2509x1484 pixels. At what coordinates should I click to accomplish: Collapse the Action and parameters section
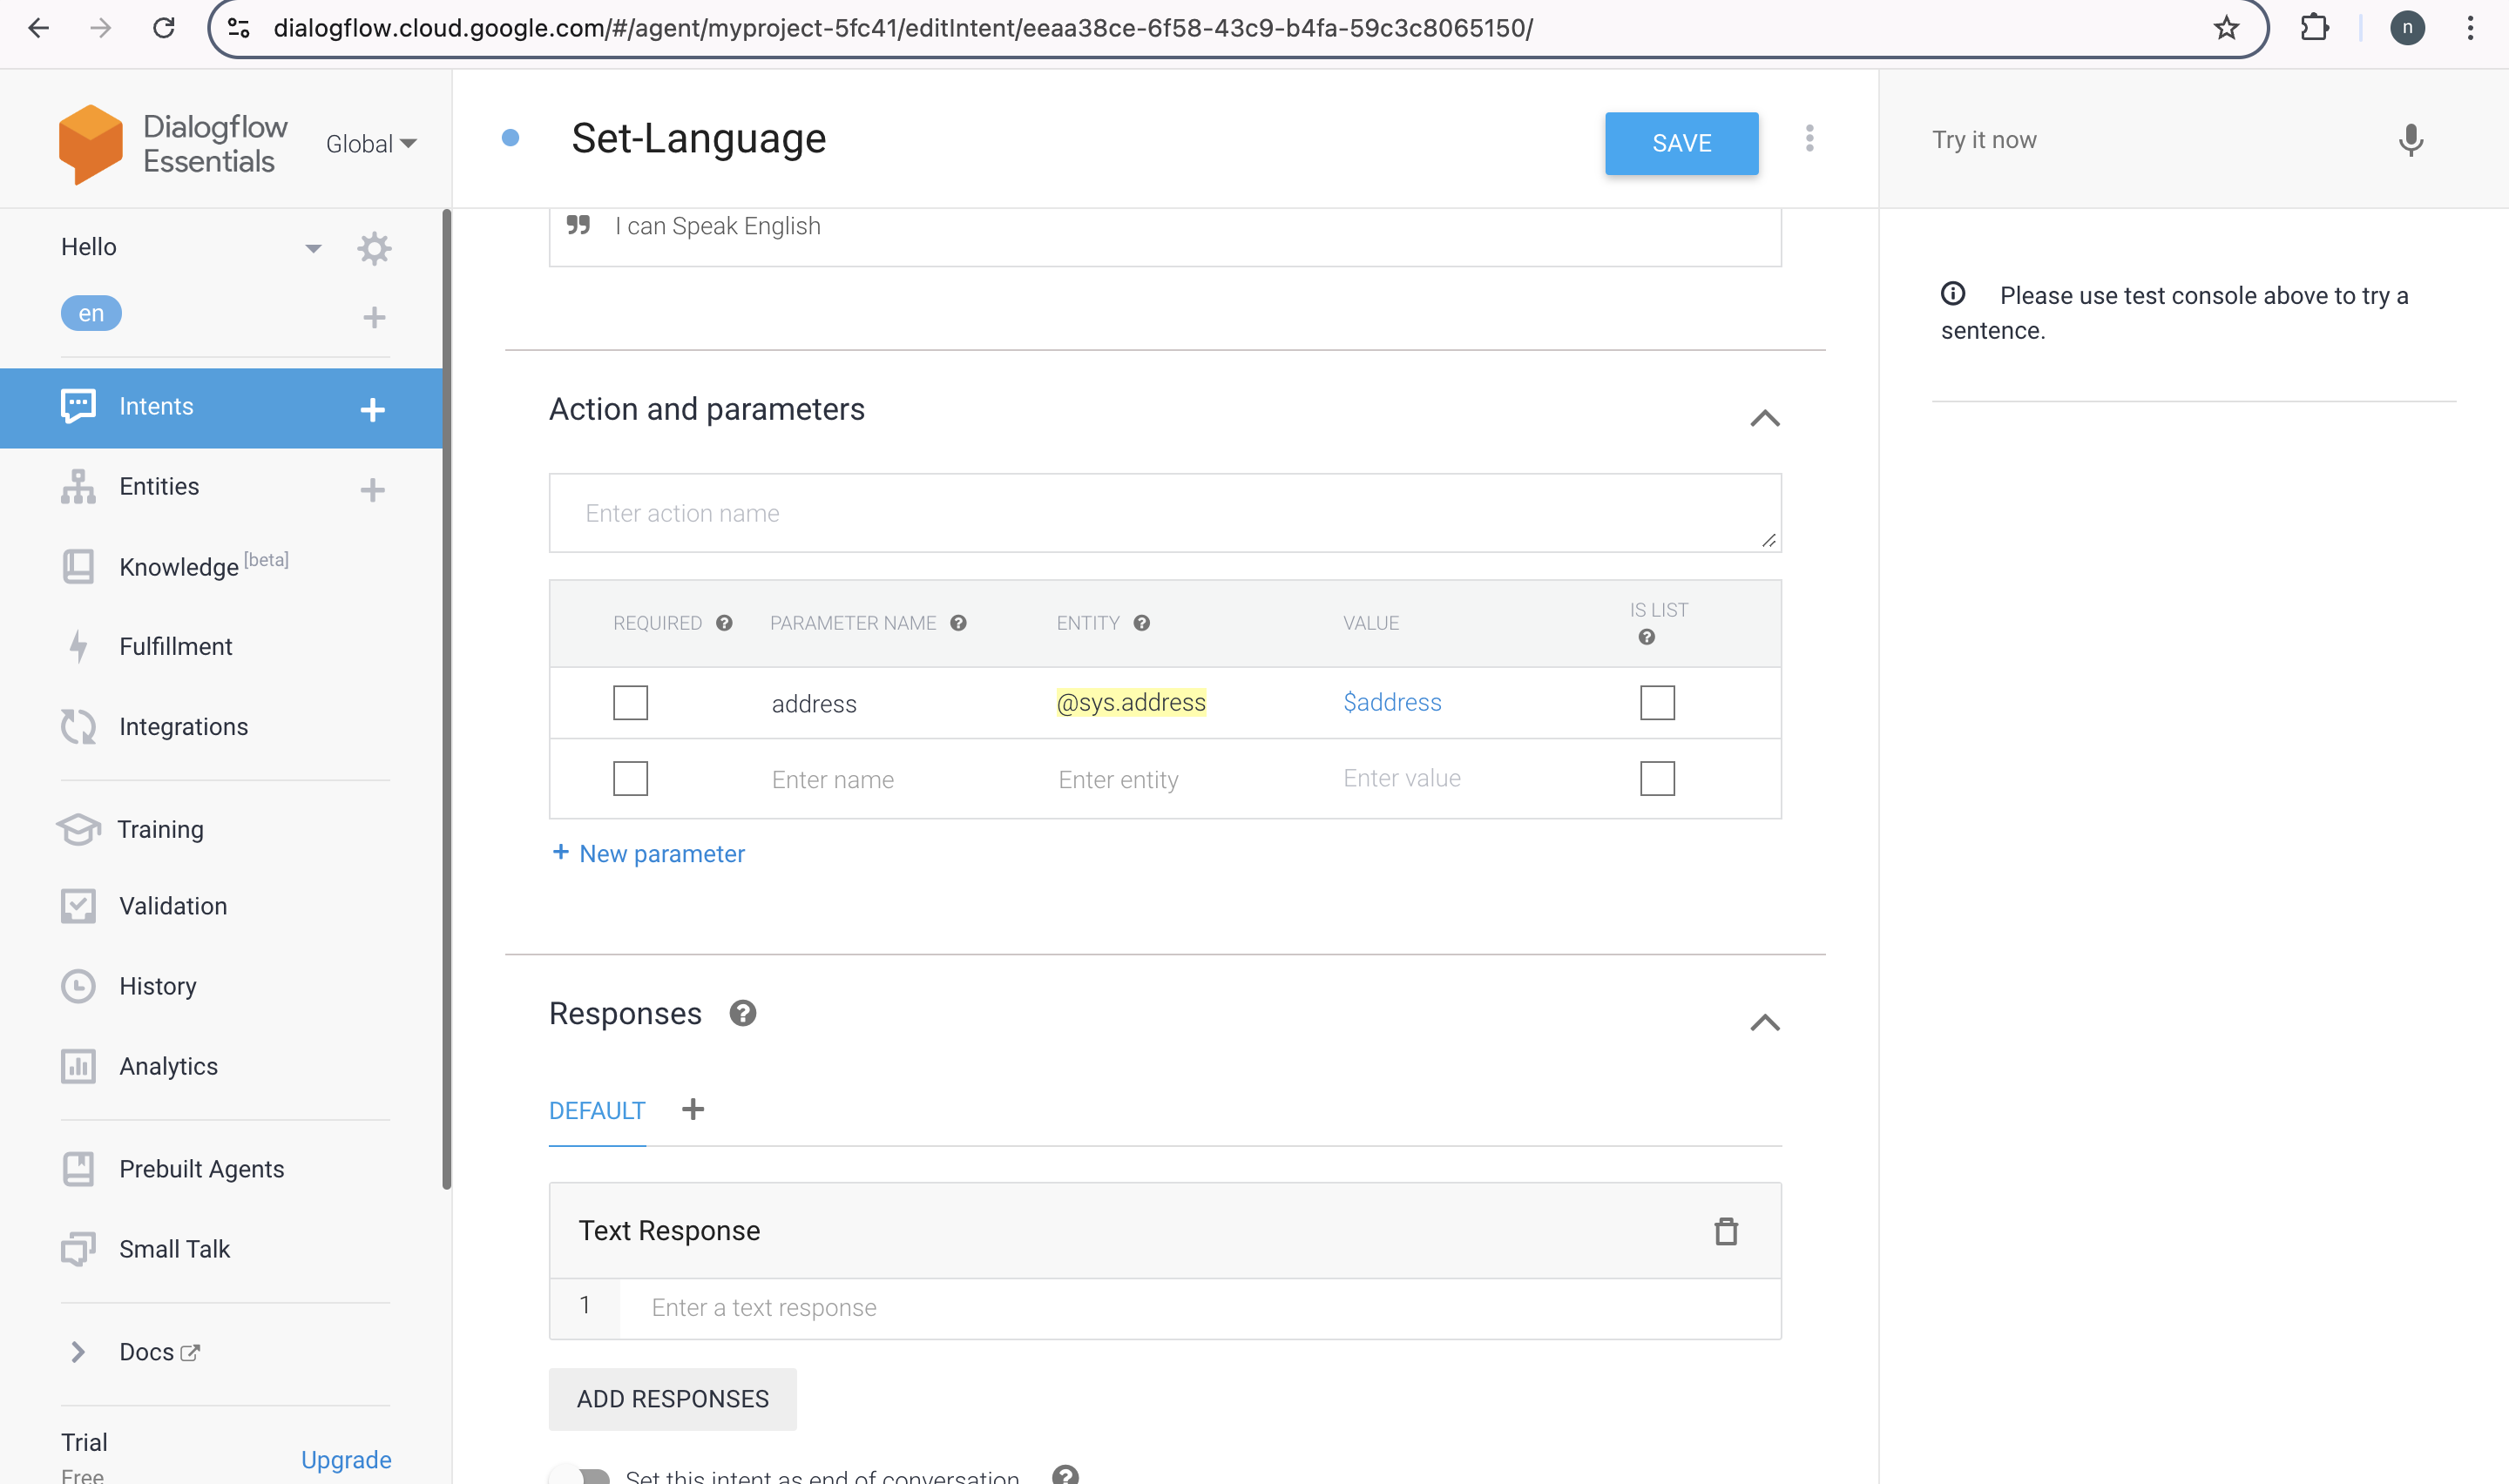[1766, 418]
